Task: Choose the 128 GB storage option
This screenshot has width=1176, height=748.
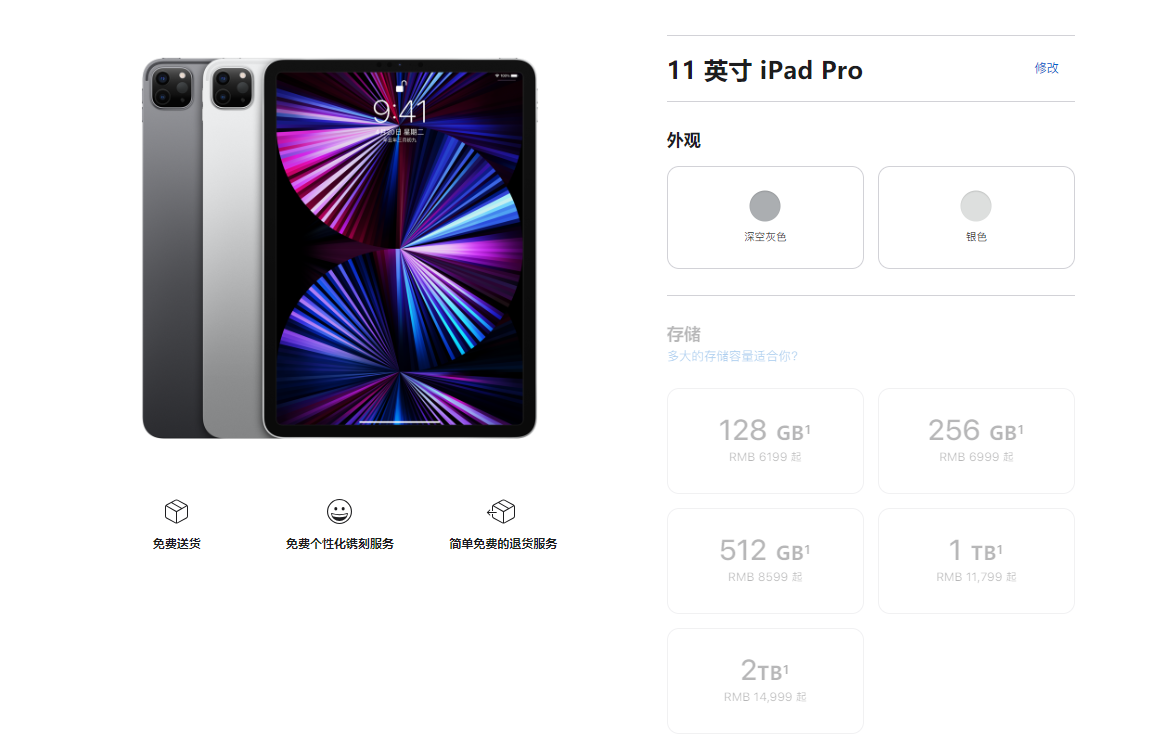Action: [x=765, y=441]
